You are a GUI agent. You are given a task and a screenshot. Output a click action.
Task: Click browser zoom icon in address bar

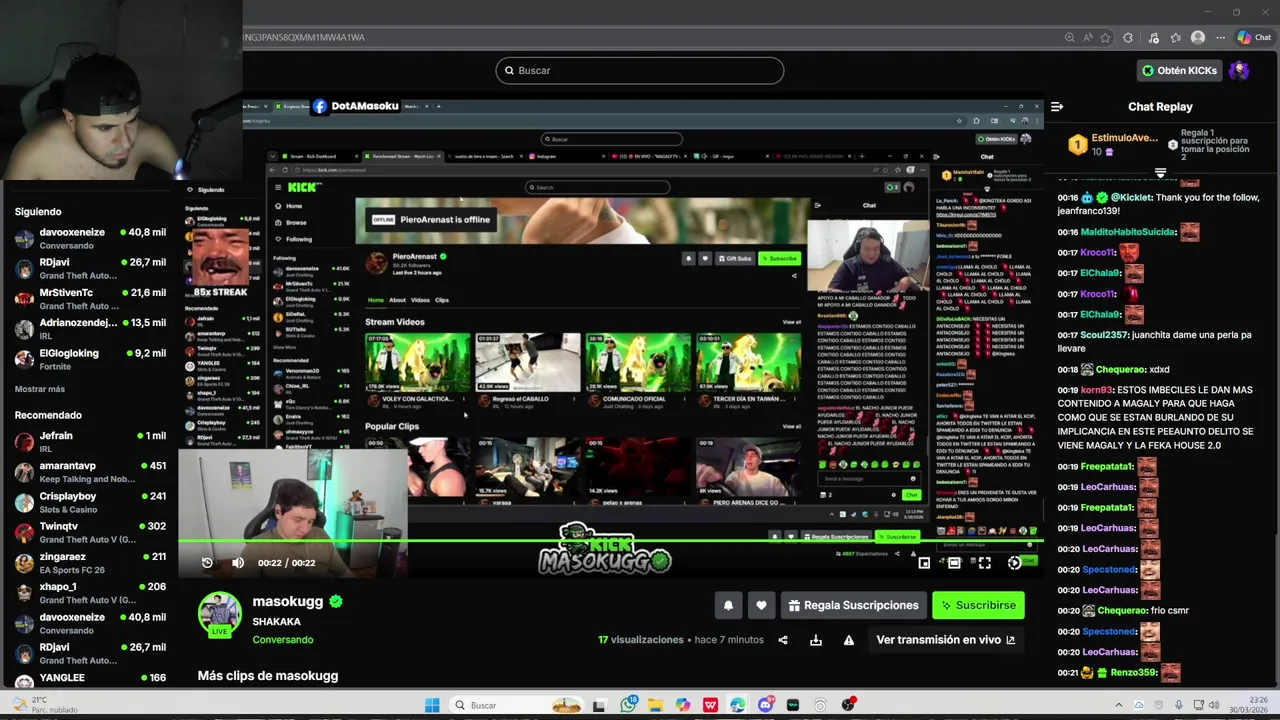pyautogui.click(x=1070, y=38)
